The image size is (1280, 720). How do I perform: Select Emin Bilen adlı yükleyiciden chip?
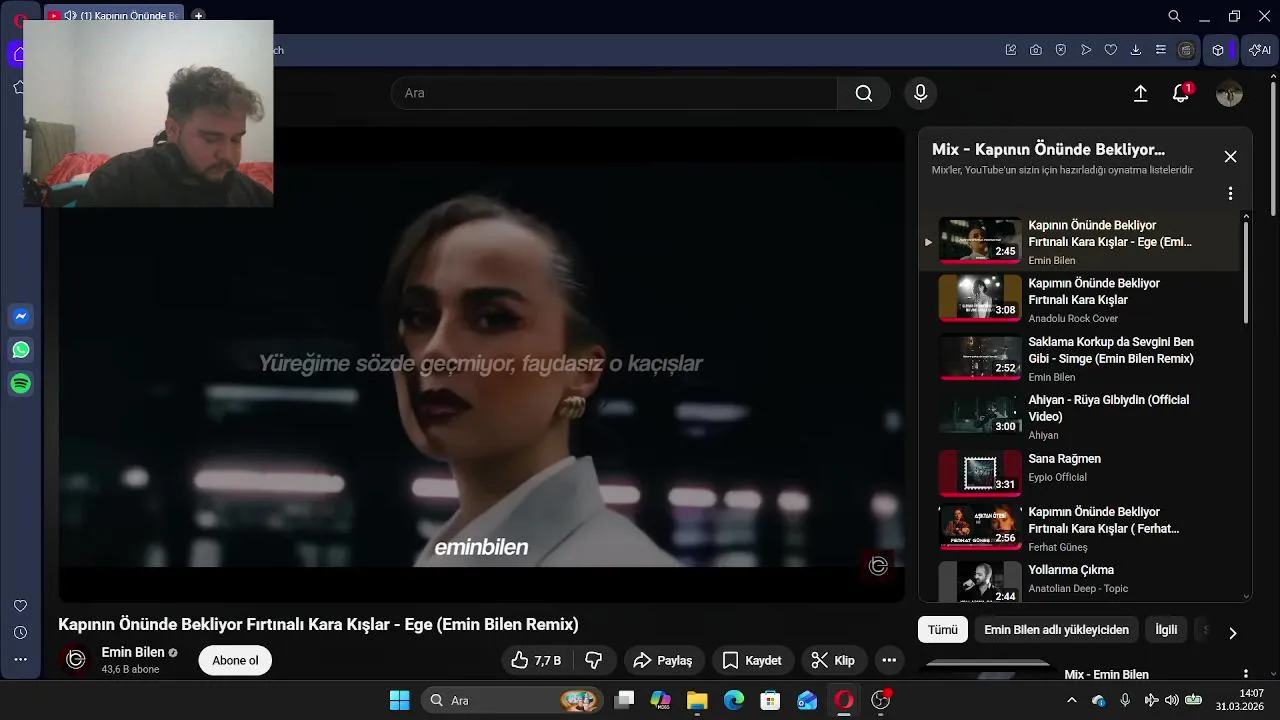pos(1057,630)
